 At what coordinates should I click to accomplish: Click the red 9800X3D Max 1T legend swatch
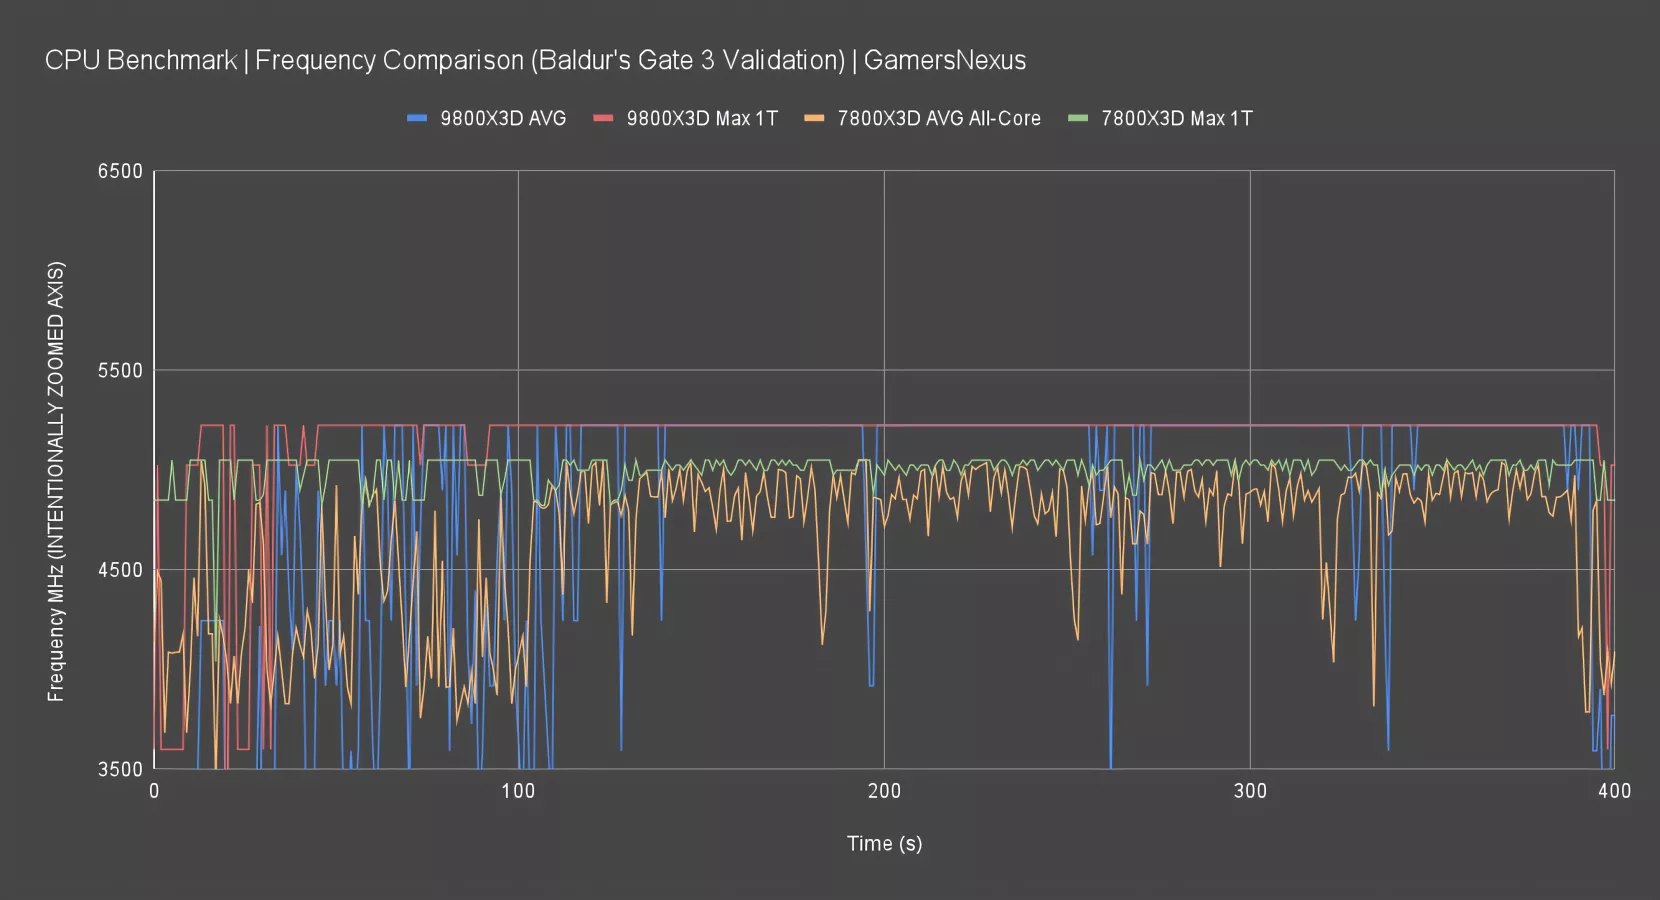[603, 118]
